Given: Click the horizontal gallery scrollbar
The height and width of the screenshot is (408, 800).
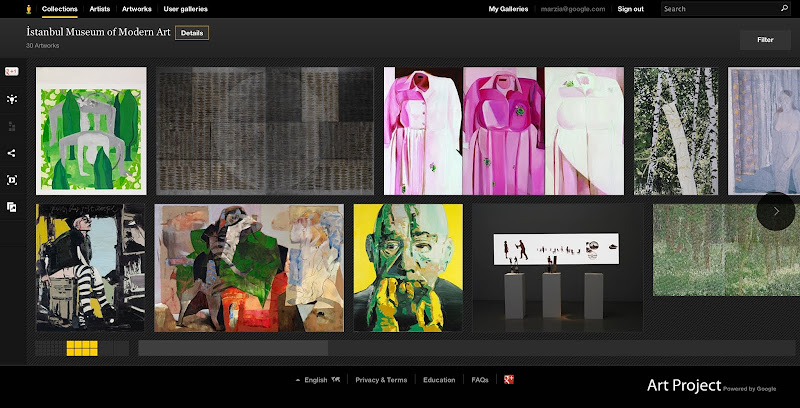Looking at the screenshot, I should [233, 348].
